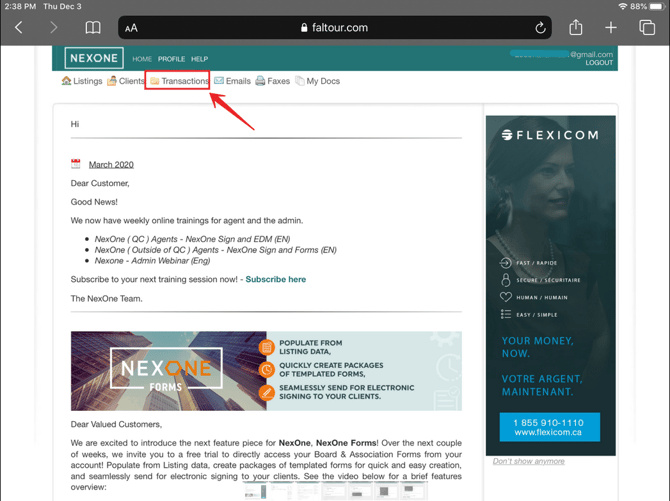Click the 'NexOne ( QC ) Agents' bullet line
670x501 pixels.
click(x=192, y=239)
